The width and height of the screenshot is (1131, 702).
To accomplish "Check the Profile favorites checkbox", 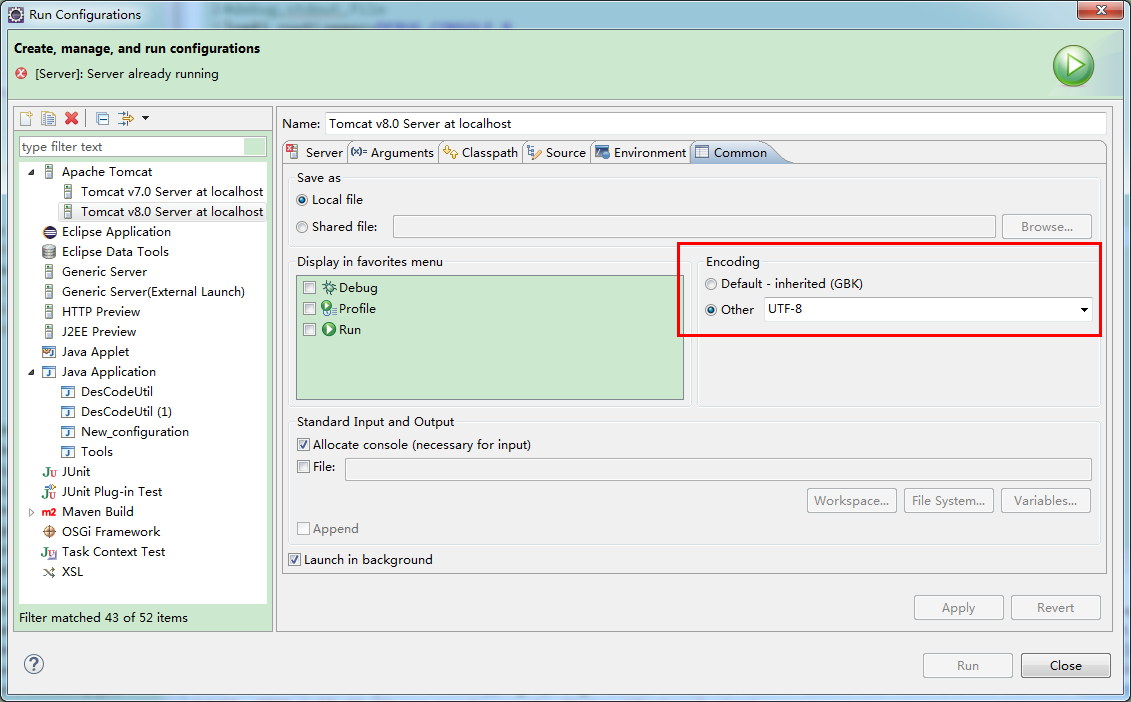I will 309,308.
